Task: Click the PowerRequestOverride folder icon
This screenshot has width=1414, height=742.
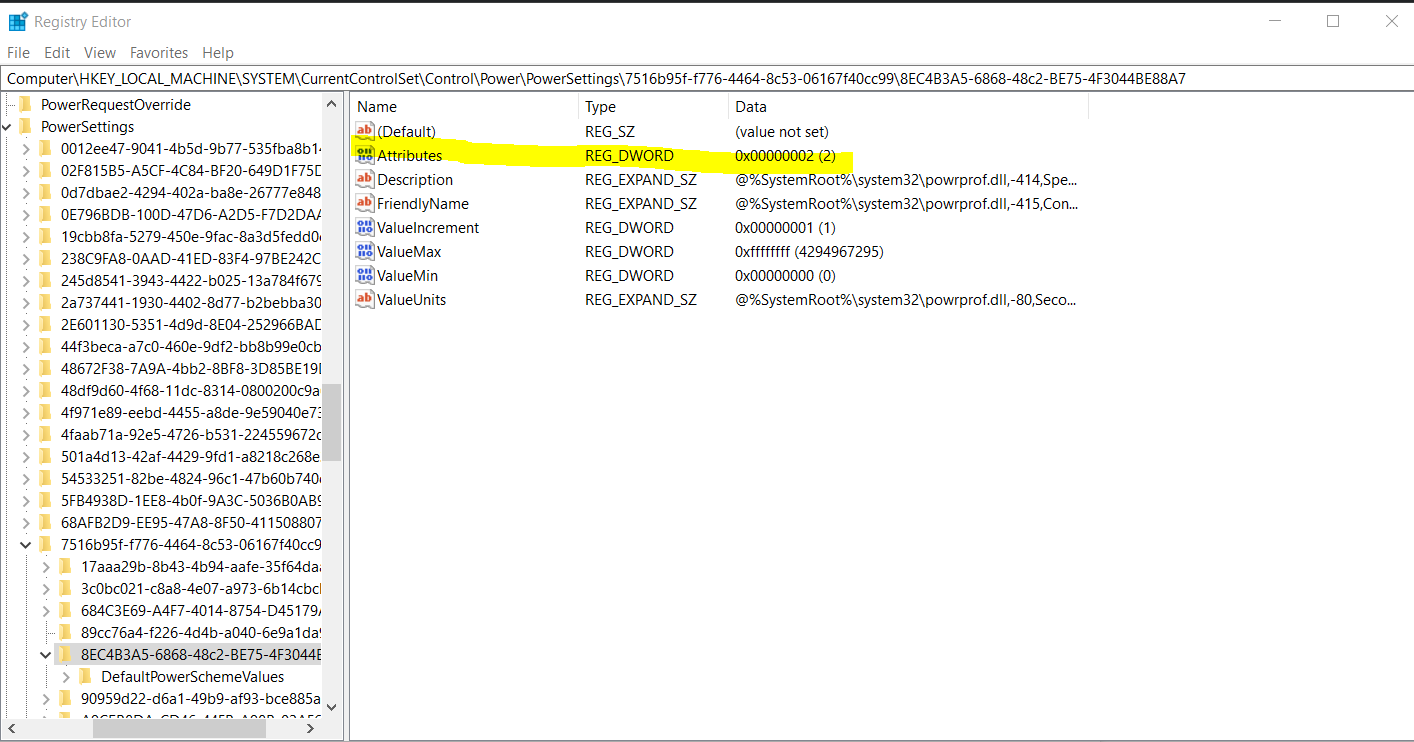Action: [25, 105]
